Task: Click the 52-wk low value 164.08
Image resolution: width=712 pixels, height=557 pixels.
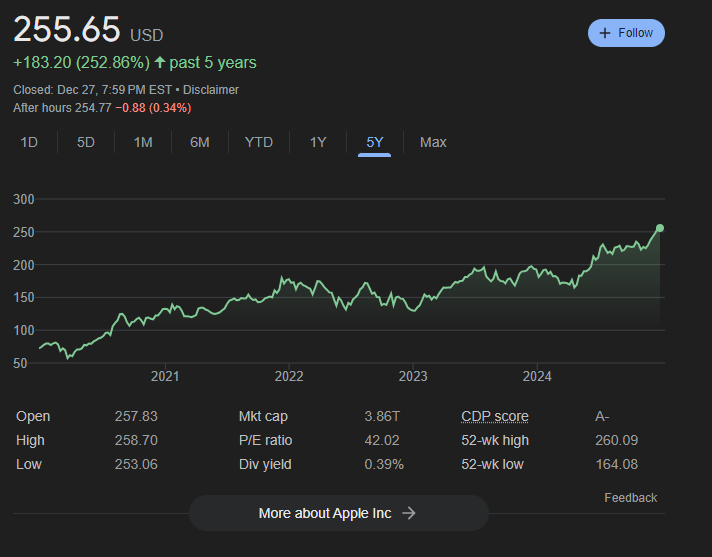Action: (617, 464)
